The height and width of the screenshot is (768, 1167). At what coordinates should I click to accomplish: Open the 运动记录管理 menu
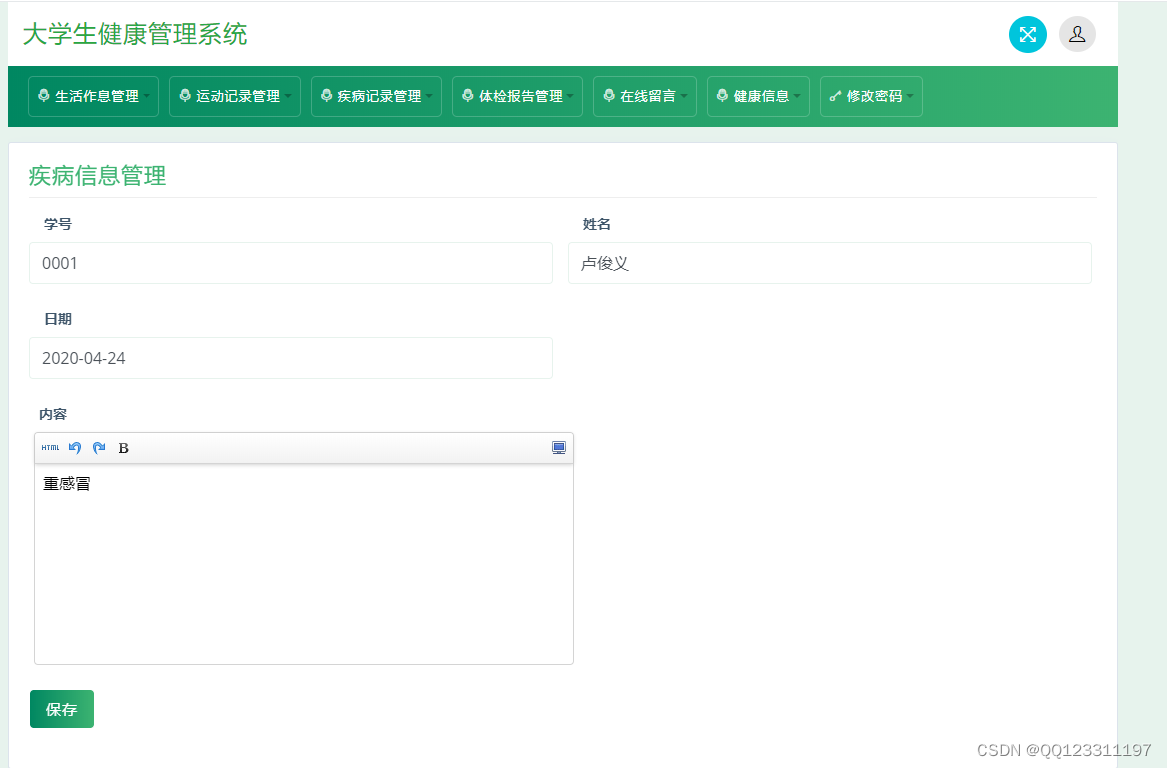coord(235,96)
